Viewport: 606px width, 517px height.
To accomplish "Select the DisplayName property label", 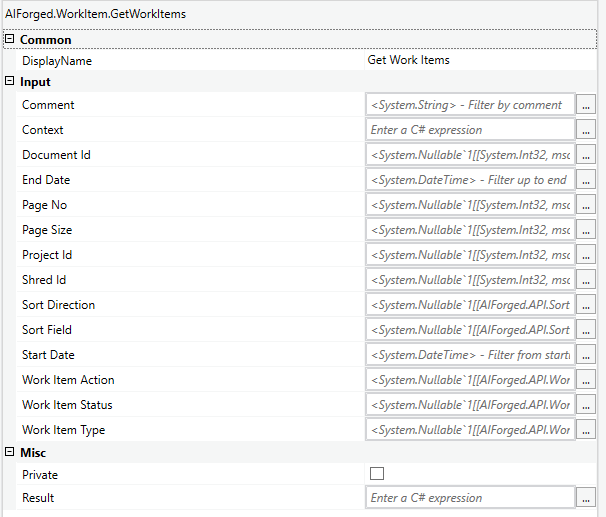I will (x=57, y=61).
